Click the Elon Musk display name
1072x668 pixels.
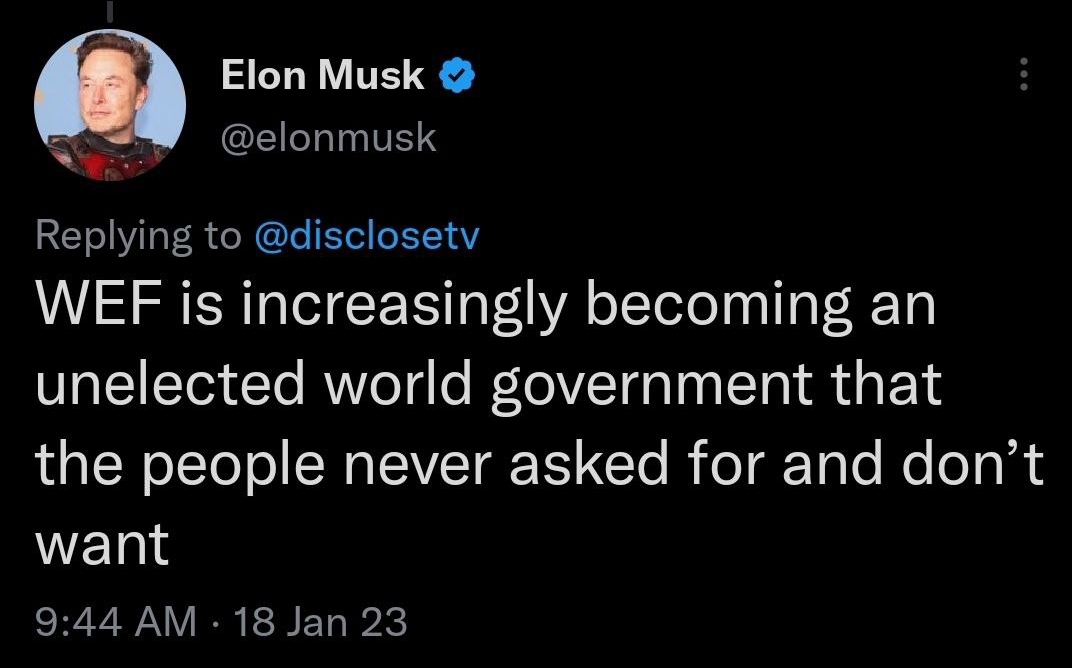point(322,75)
